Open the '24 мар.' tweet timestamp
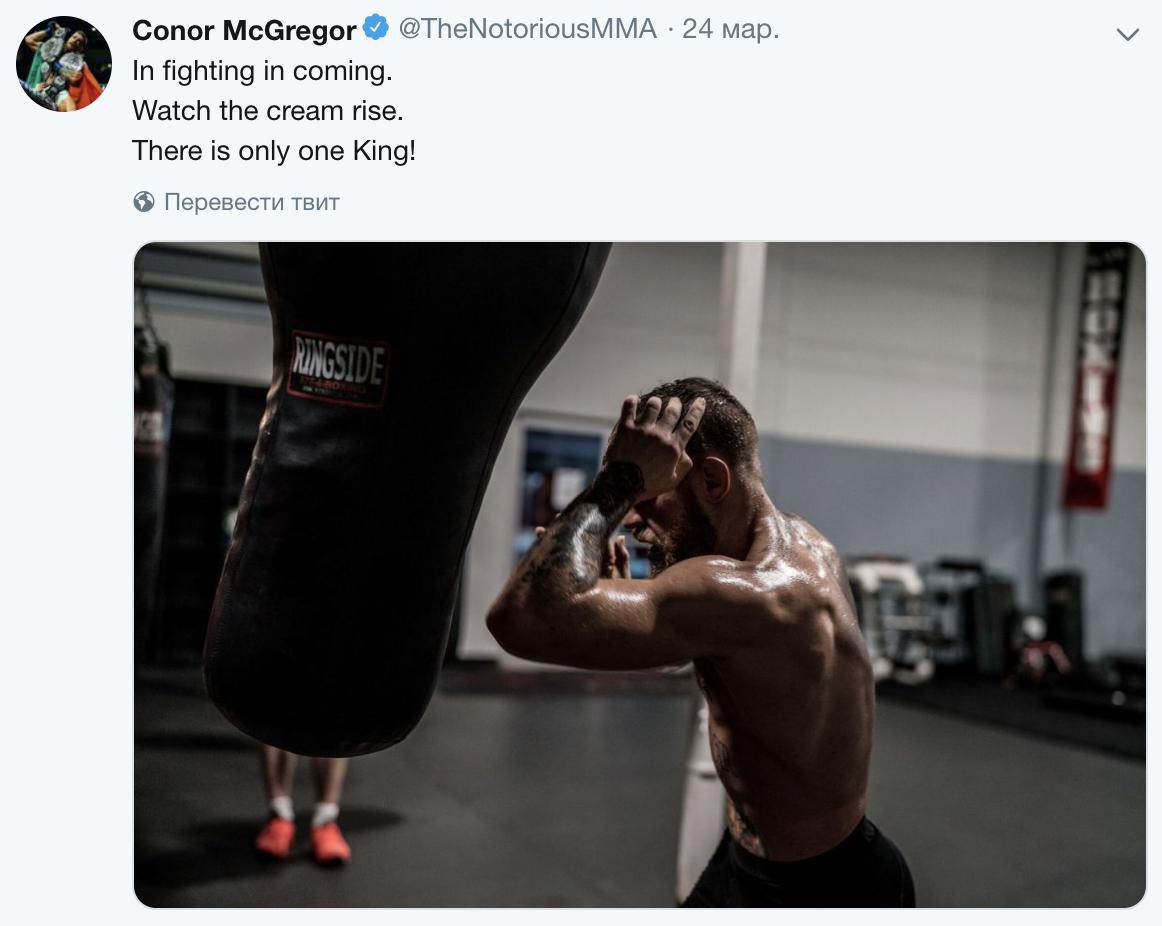Screen dimensions: 1162x926 pyautogui.click(x=731, y=29)
